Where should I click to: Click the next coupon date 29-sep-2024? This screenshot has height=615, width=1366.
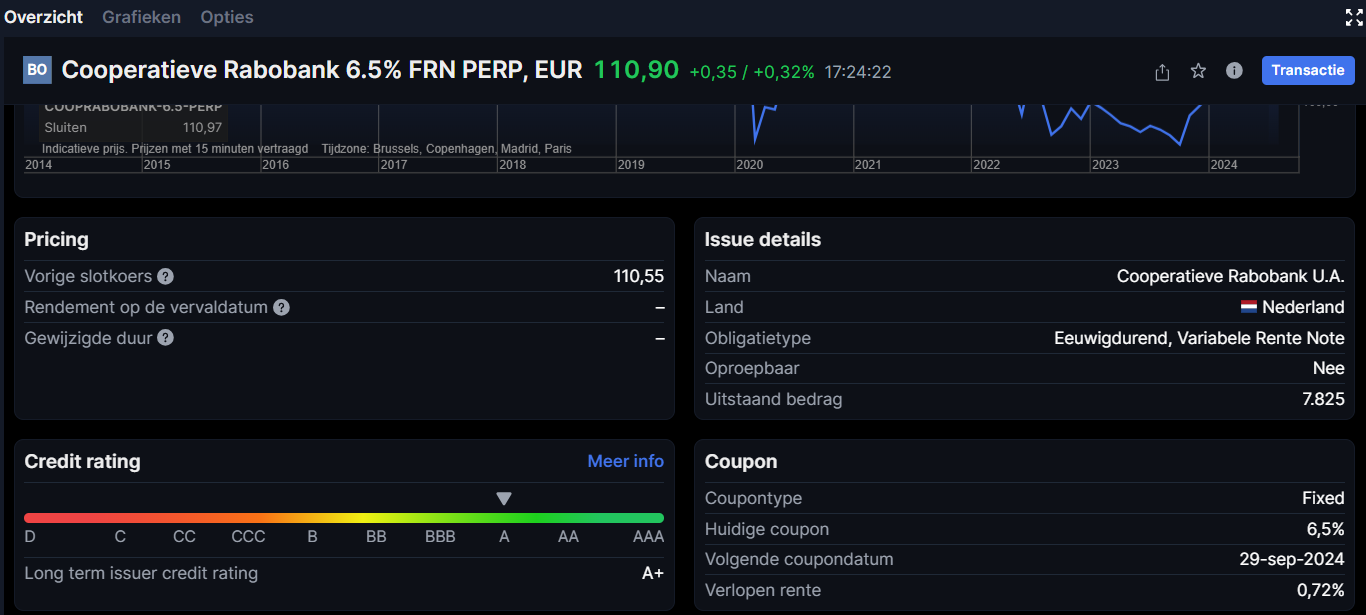[1292, 559]
